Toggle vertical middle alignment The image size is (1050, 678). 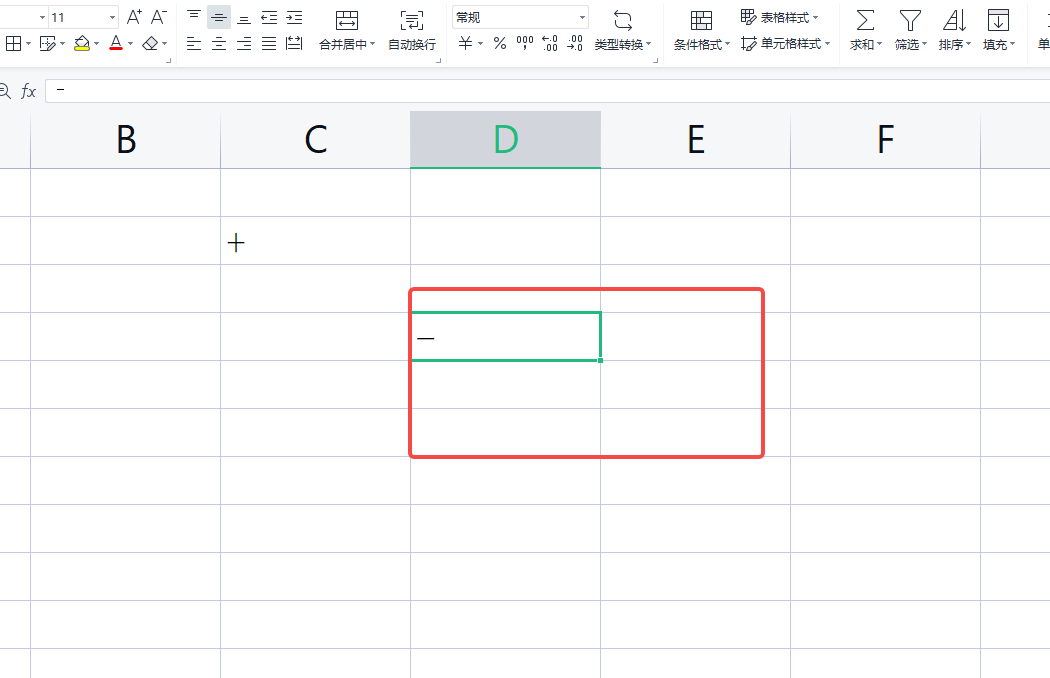[219, 17]
